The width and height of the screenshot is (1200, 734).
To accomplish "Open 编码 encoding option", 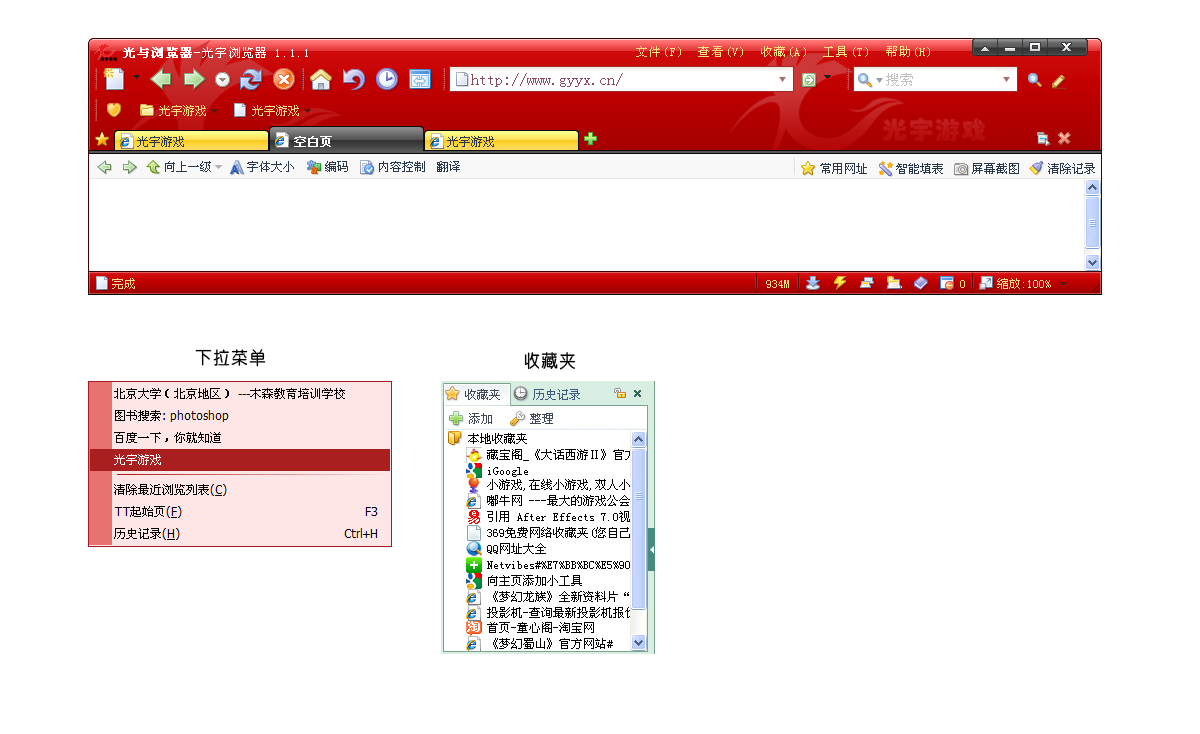I will tap(328, 168).
